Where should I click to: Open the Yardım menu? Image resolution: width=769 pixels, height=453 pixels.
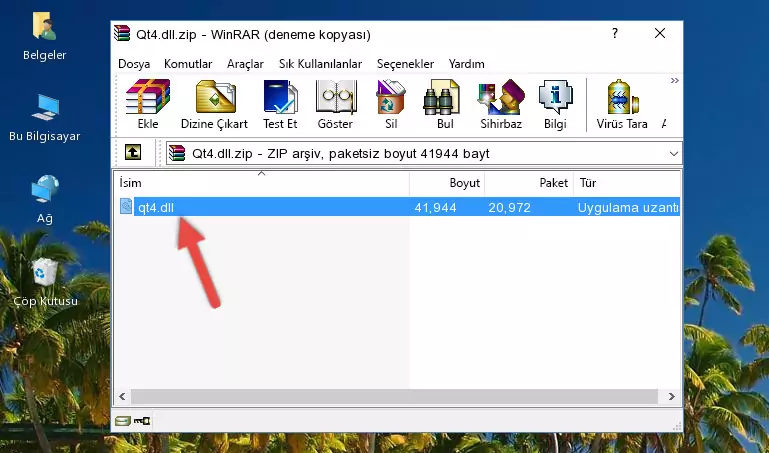click(466, 64)
